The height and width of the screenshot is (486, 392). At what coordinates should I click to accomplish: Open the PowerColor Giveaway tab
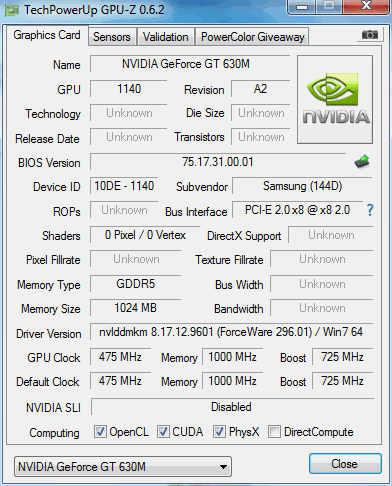[253, 37]
